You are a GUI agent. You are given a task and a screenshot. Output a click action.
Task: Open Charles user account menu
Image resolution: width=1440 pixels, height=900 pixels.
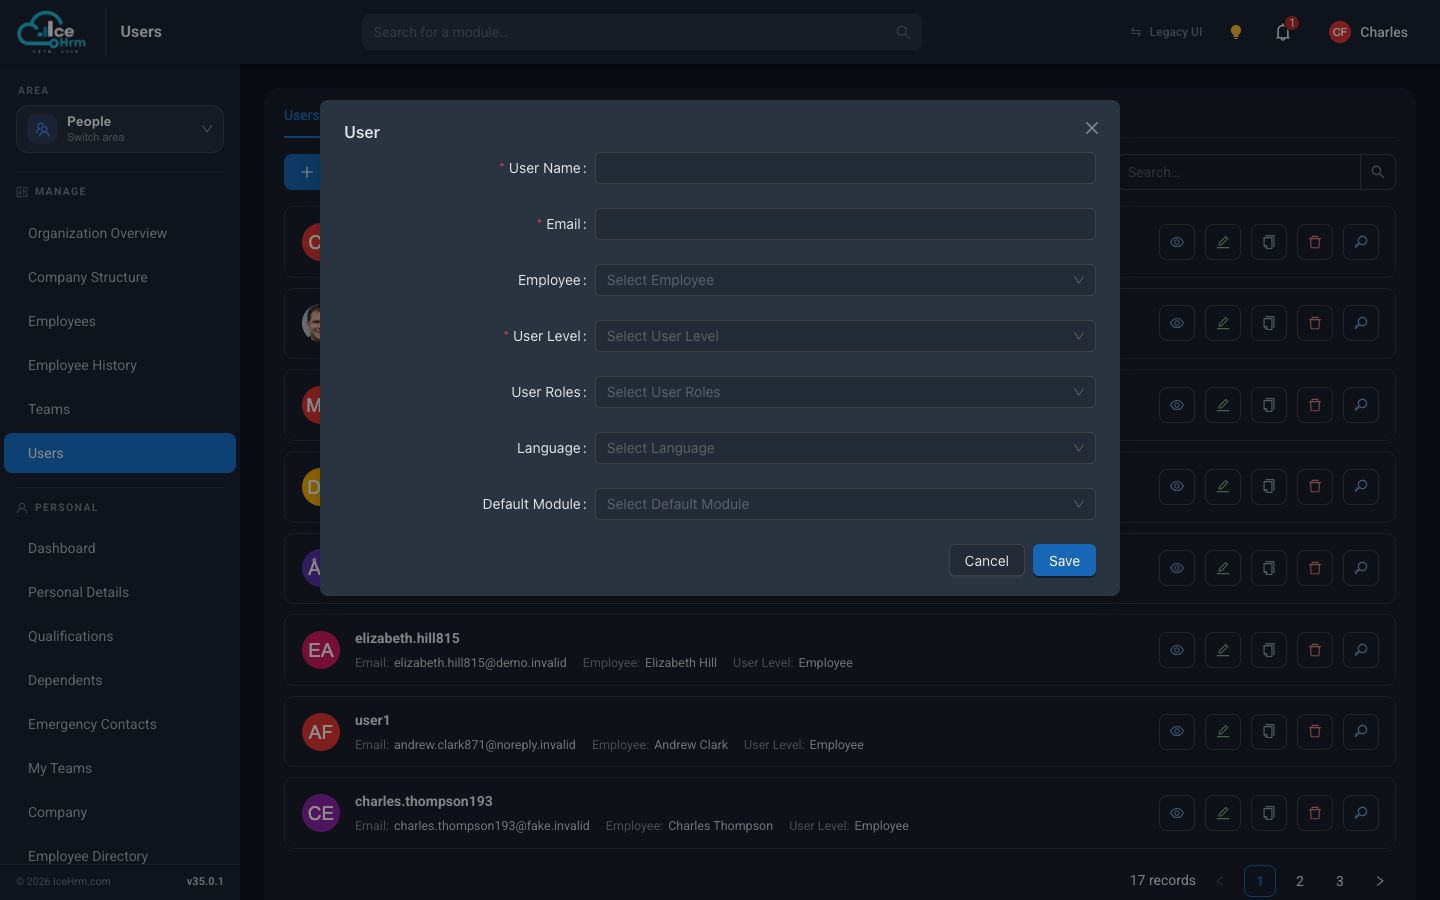tap(1368, 32)
